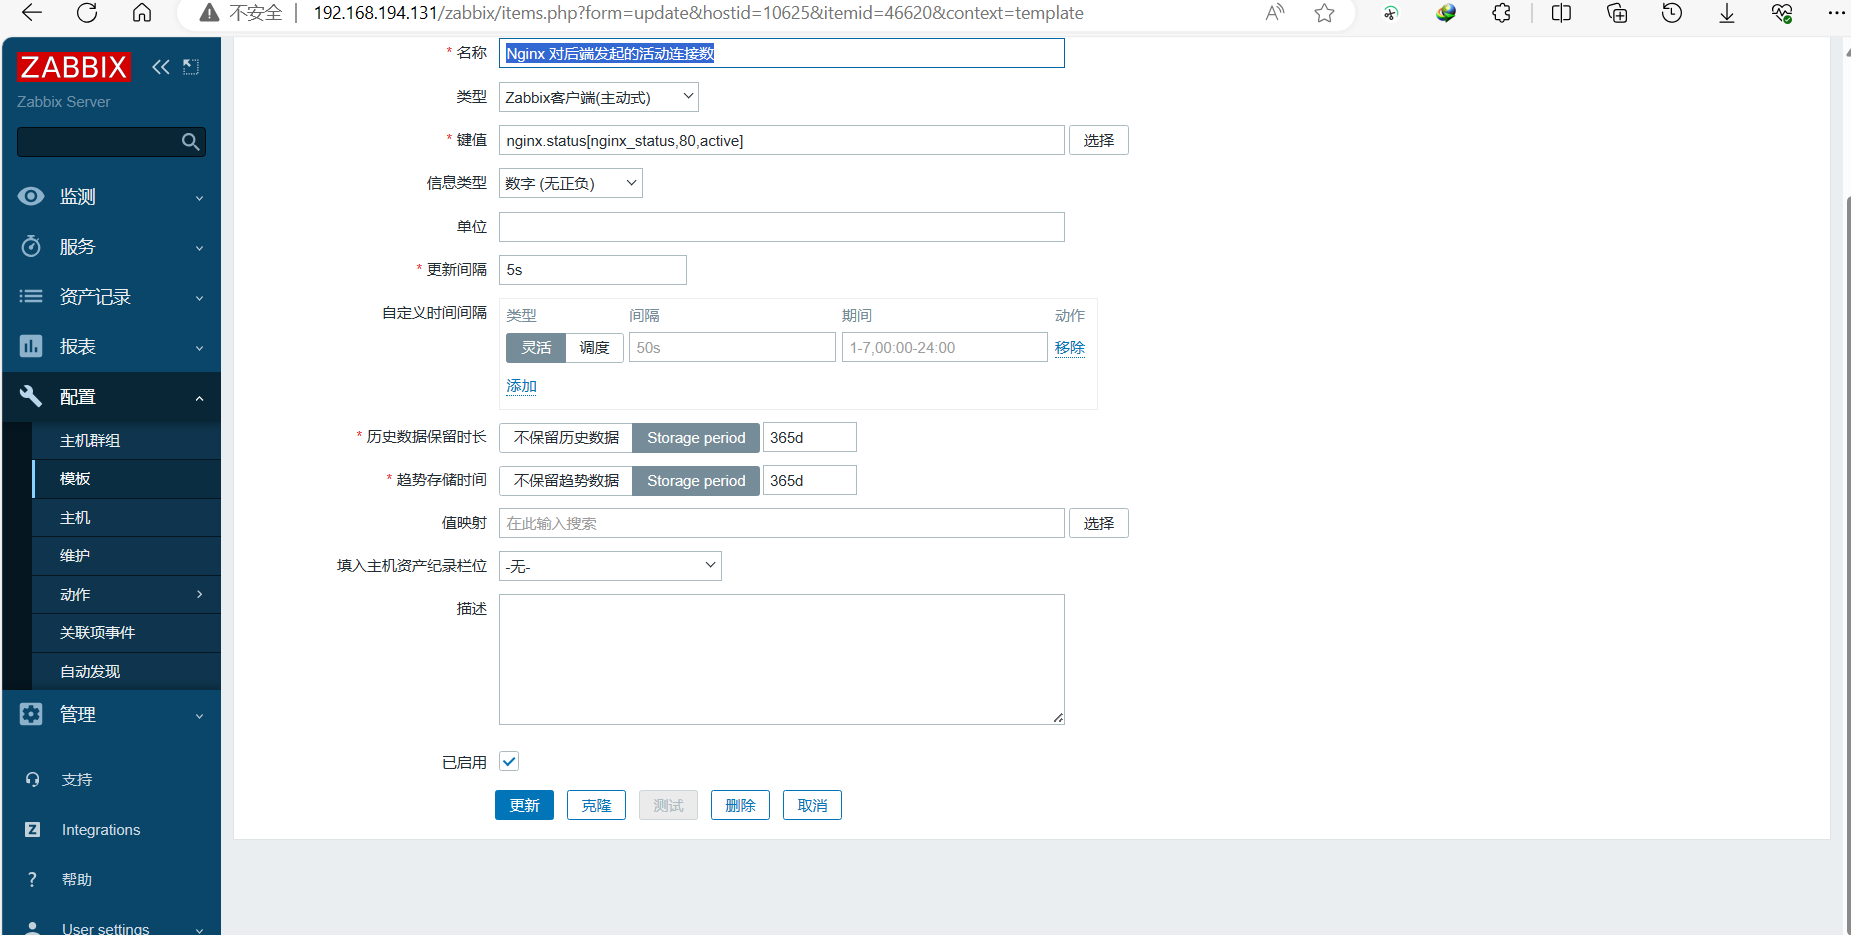Viewport: 1851px width, 935px height.
Task: Select 灵活 flexible interval type
Action: pyautogui.click(x=536, y=348)
